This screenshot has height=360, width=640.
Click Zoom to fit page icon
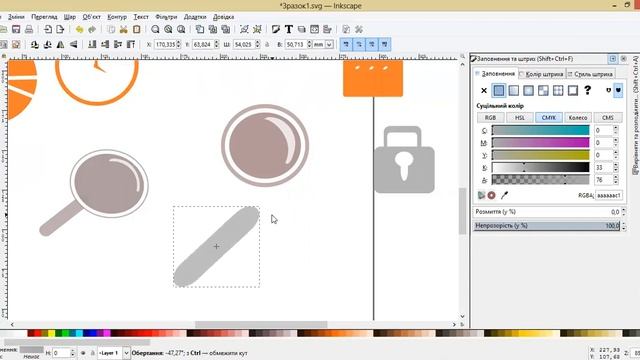(181, 29)
